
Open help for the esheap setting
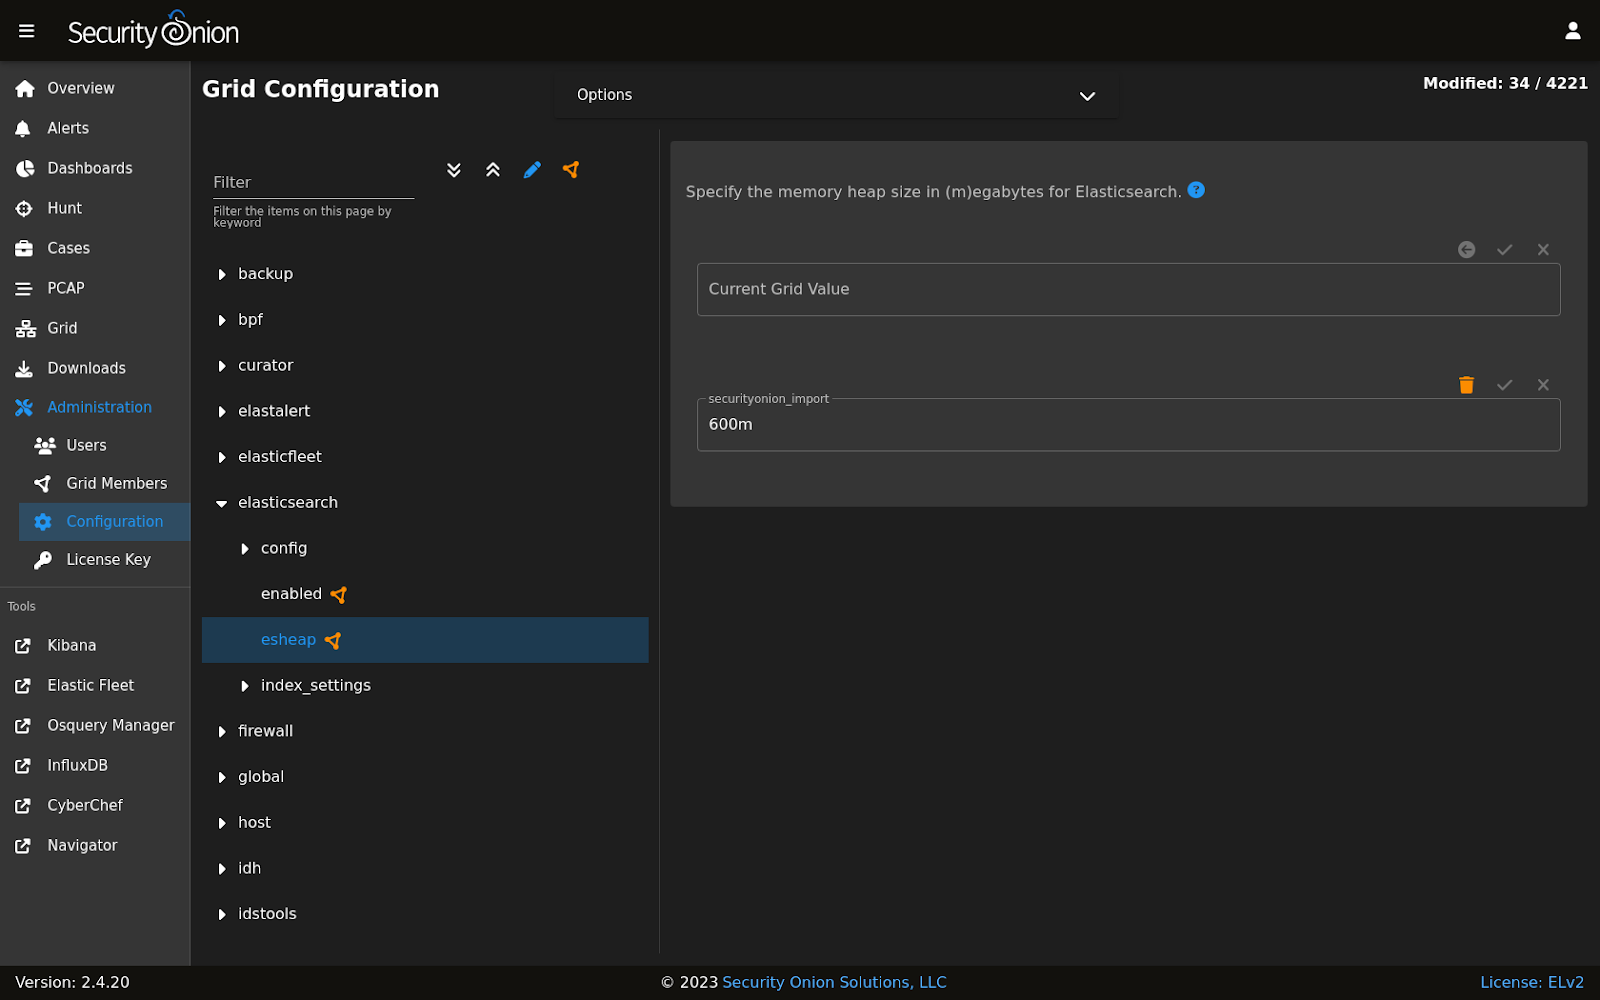pos(1196,190)
